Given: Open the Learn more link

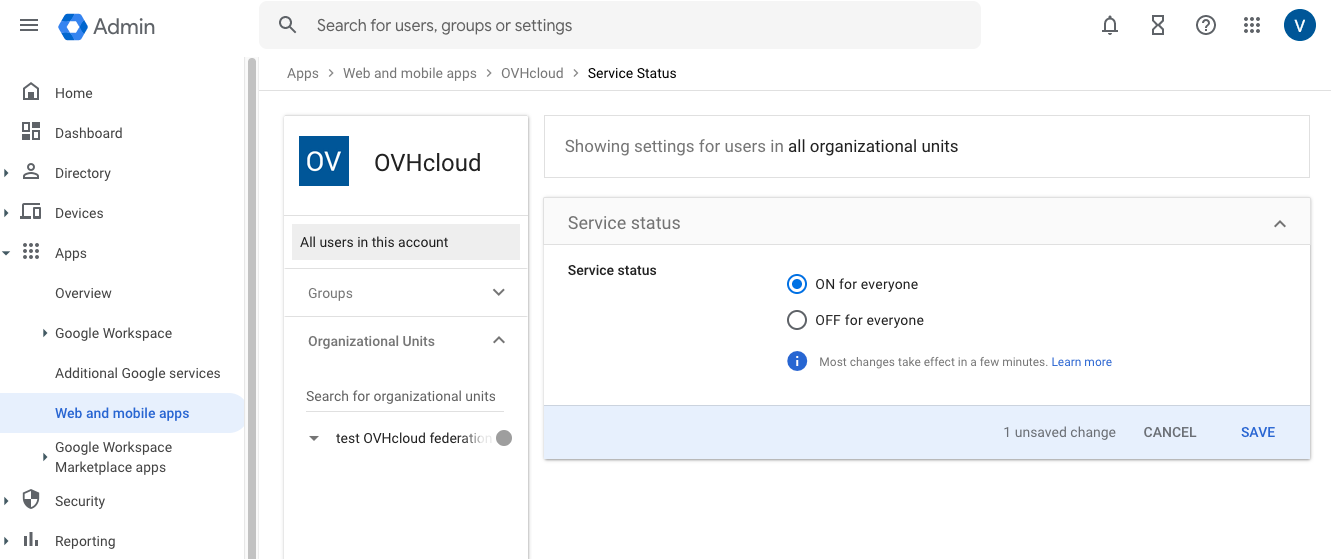Looking at the screenshot, I should (x=1081, y=362).
